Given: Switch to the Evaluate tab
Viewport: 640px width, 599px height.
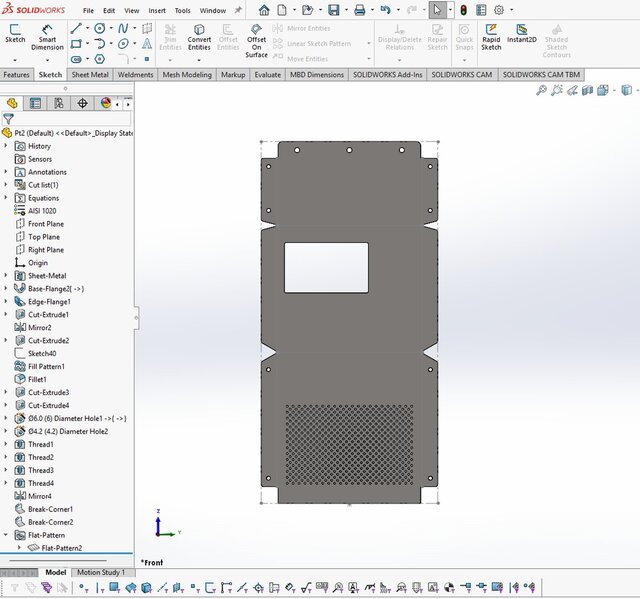Looking at the screenshot, I should coord(268,75).
